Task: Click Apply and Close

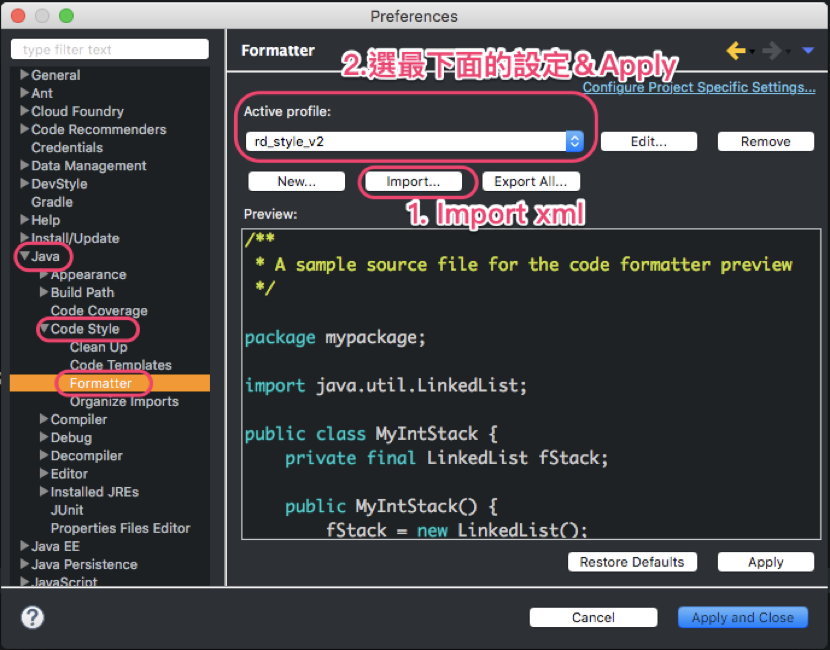Action: (x=742, y=617)
